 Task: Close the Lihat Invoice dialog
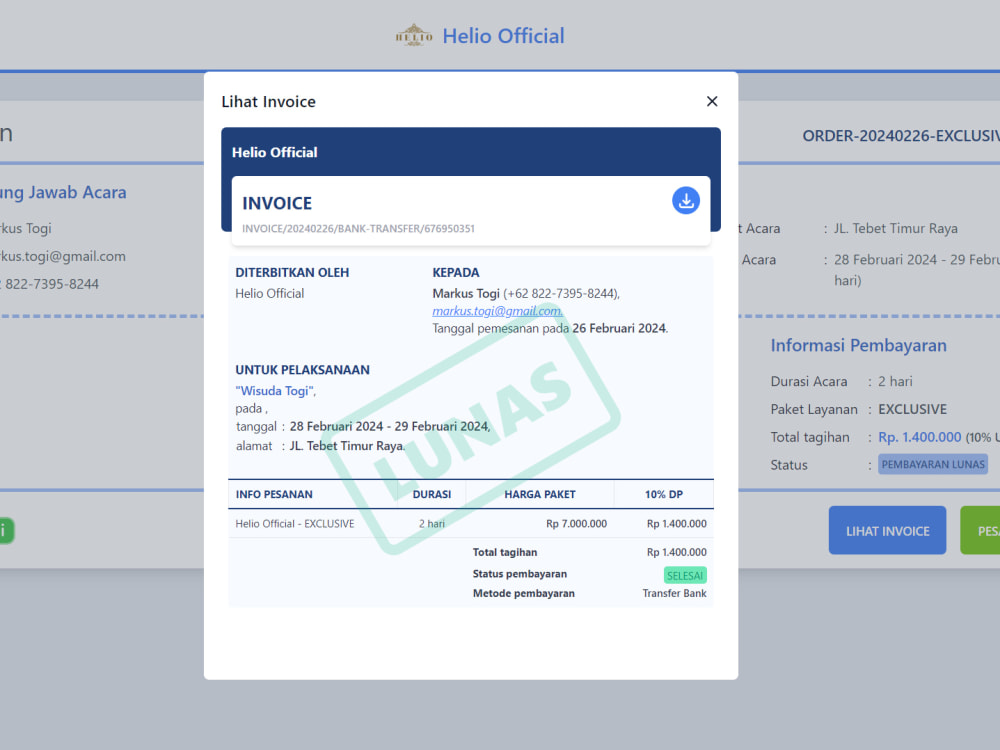coord(711,101)
